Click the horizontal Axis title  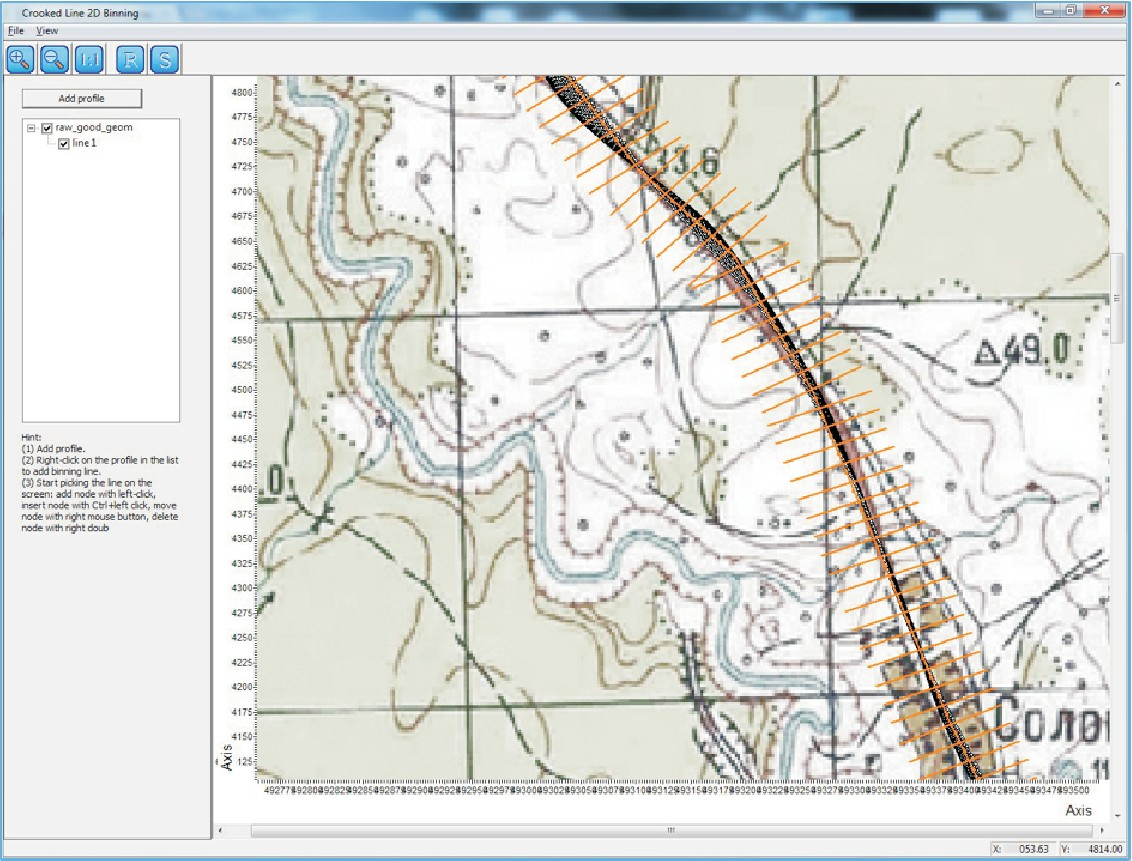point(1079,810)
